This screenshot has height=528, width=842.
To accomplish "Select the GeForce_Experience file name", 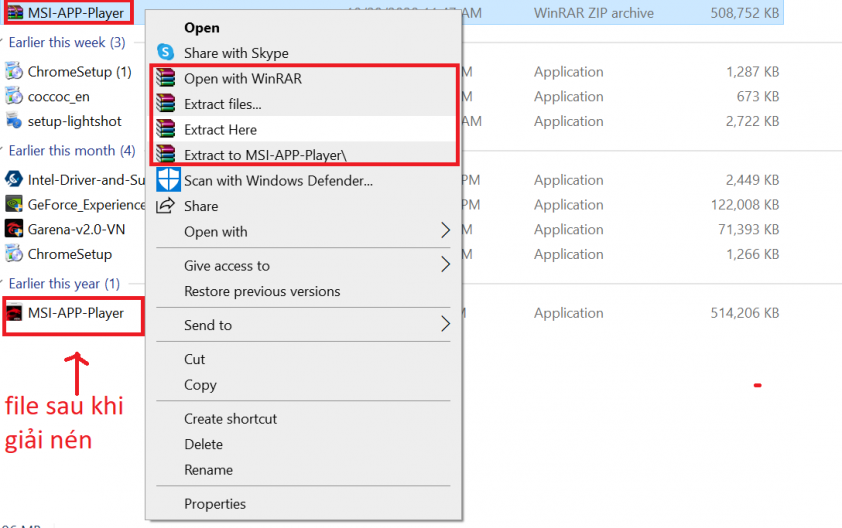I will [86, 205].
